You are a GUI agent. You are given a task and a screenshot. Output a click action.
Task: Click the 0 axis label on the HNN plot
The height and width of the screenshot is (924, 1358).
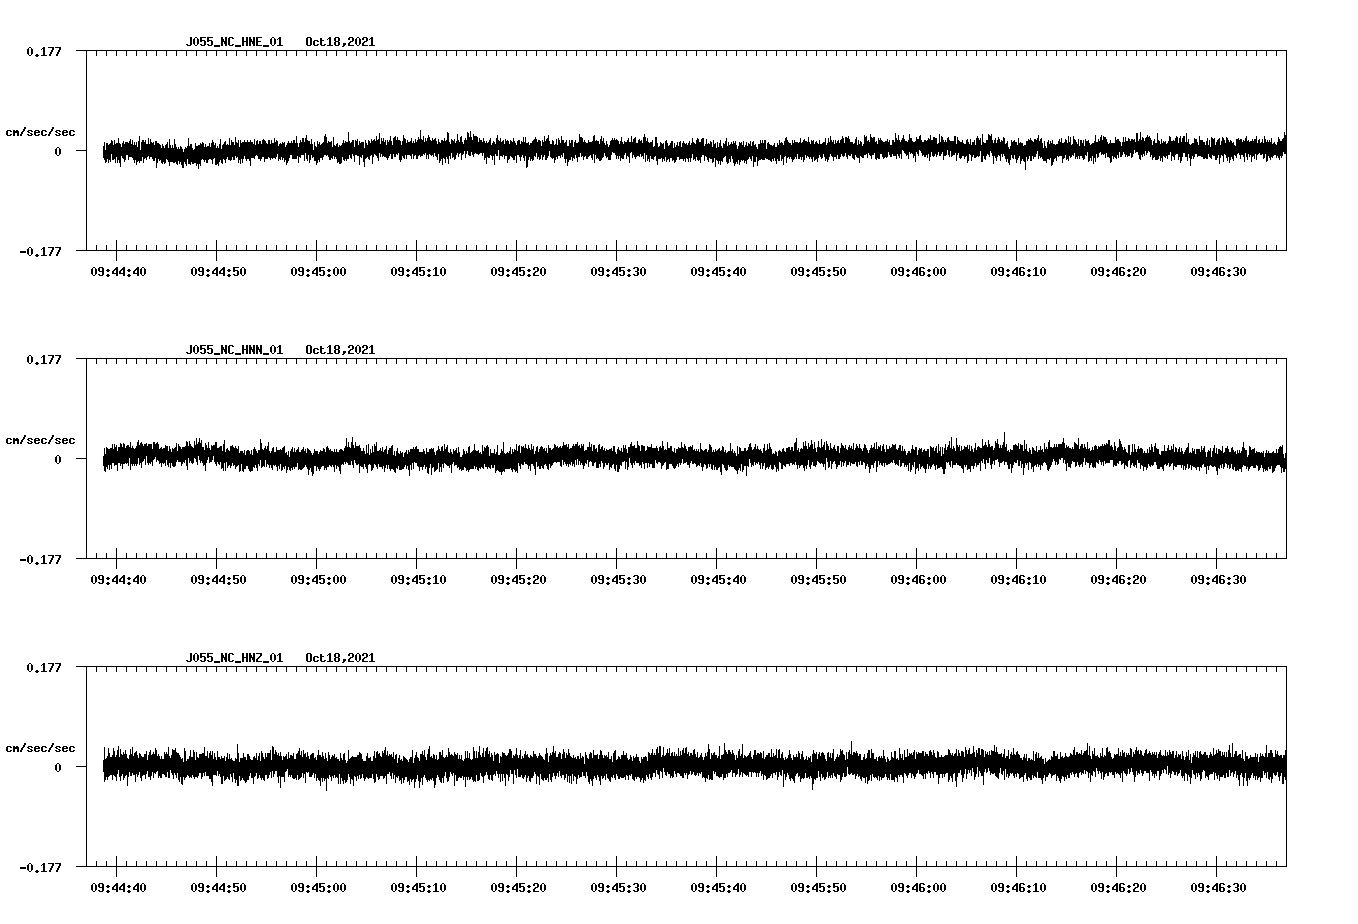(x=58, y=459)
